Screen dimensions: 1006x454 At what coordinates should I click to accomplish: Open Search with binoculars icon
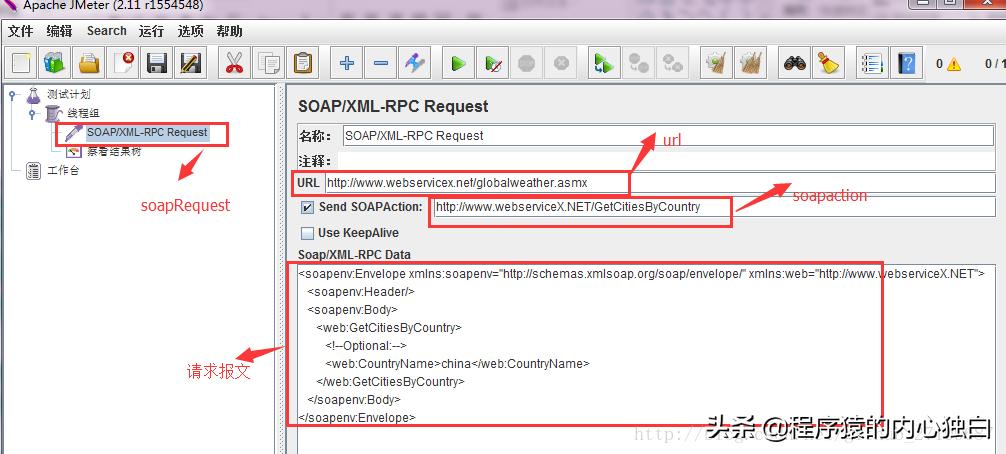click(x=795, y=63)
